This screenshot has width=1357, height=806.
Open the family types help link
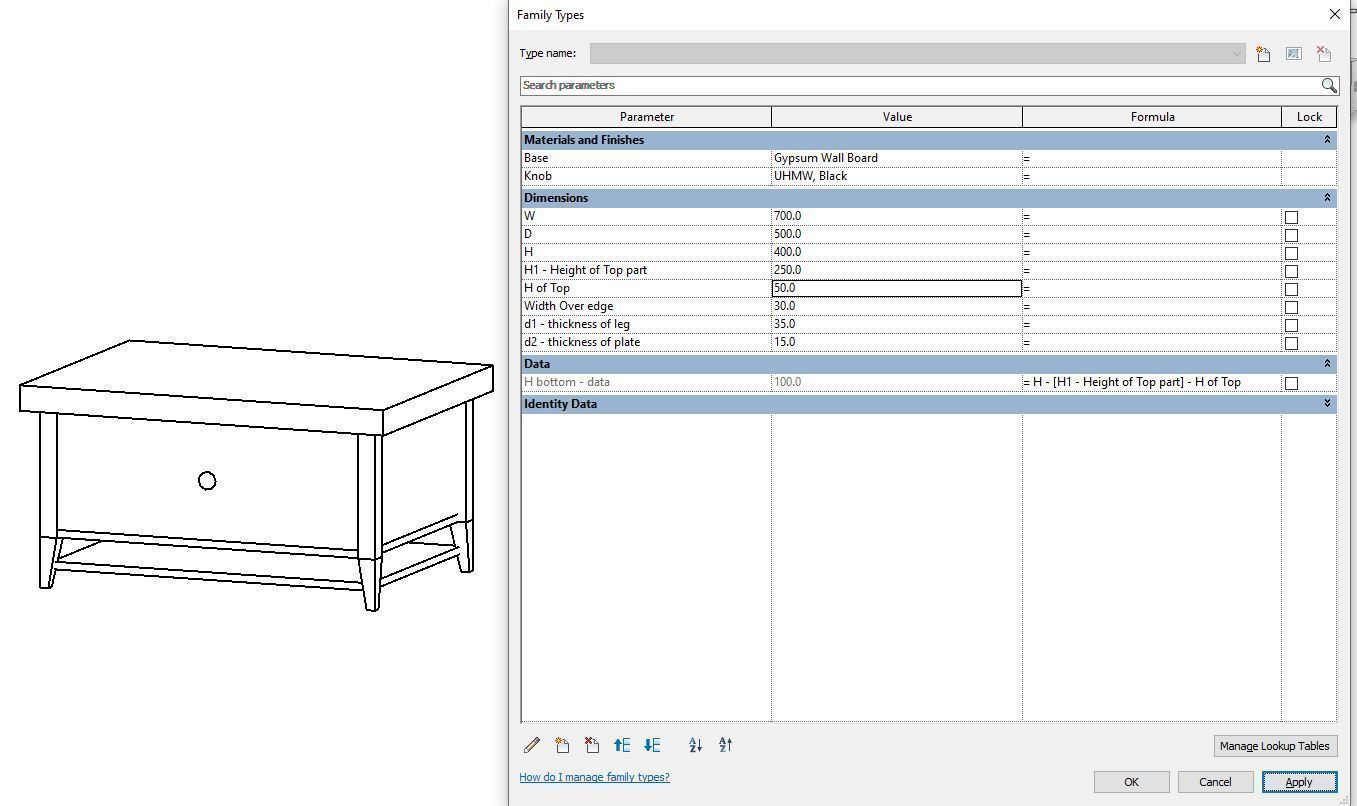[x=594, y=777]
